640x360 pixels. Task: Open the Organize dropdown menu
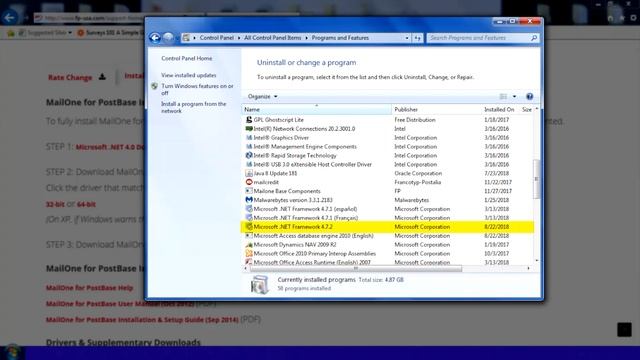262,96
